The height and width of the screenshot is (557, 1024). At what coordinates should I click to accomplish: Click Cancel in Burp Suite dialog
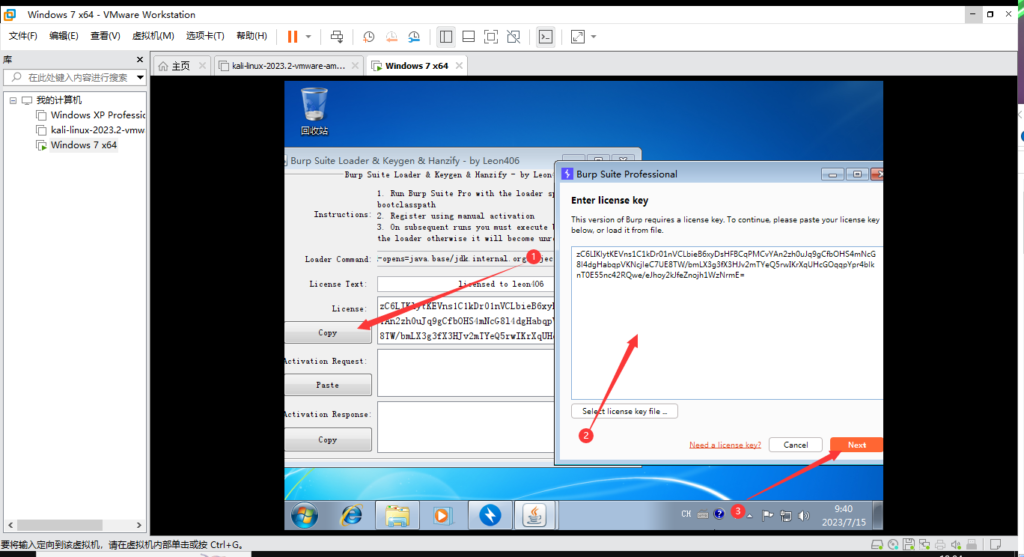pos(795,445)
